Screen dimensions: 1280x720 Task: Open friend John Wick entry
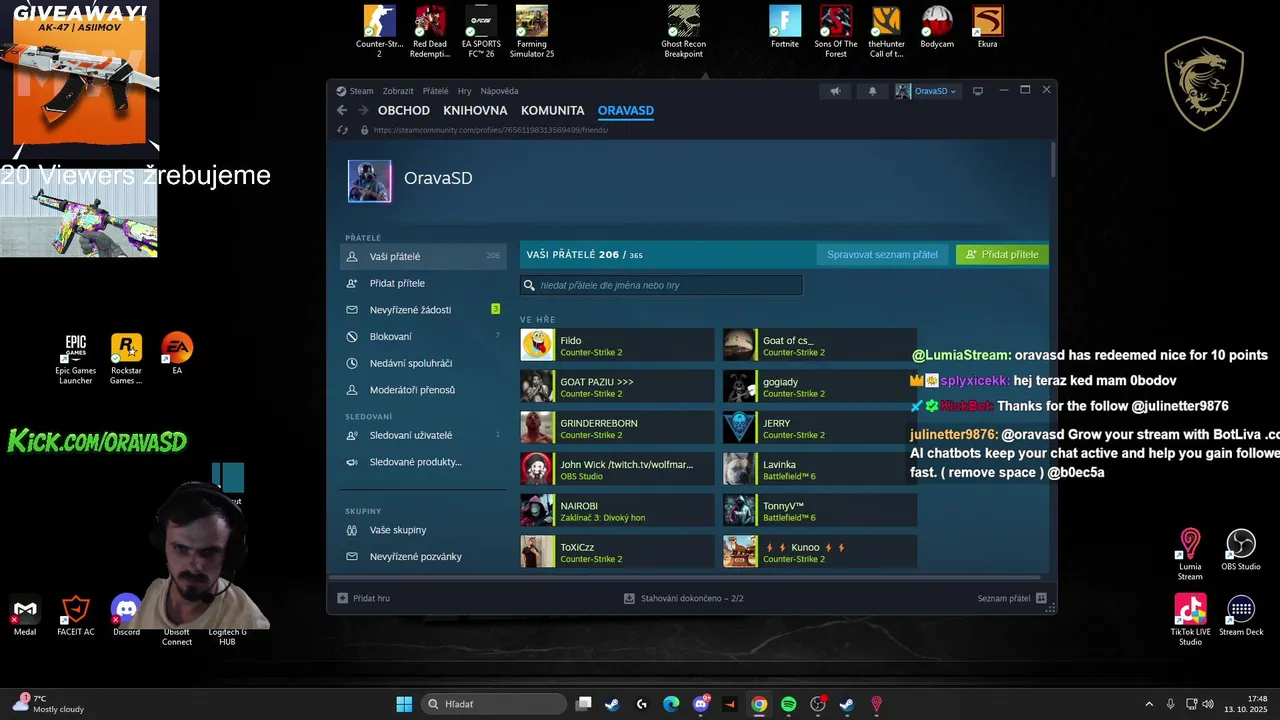(617, 469)
